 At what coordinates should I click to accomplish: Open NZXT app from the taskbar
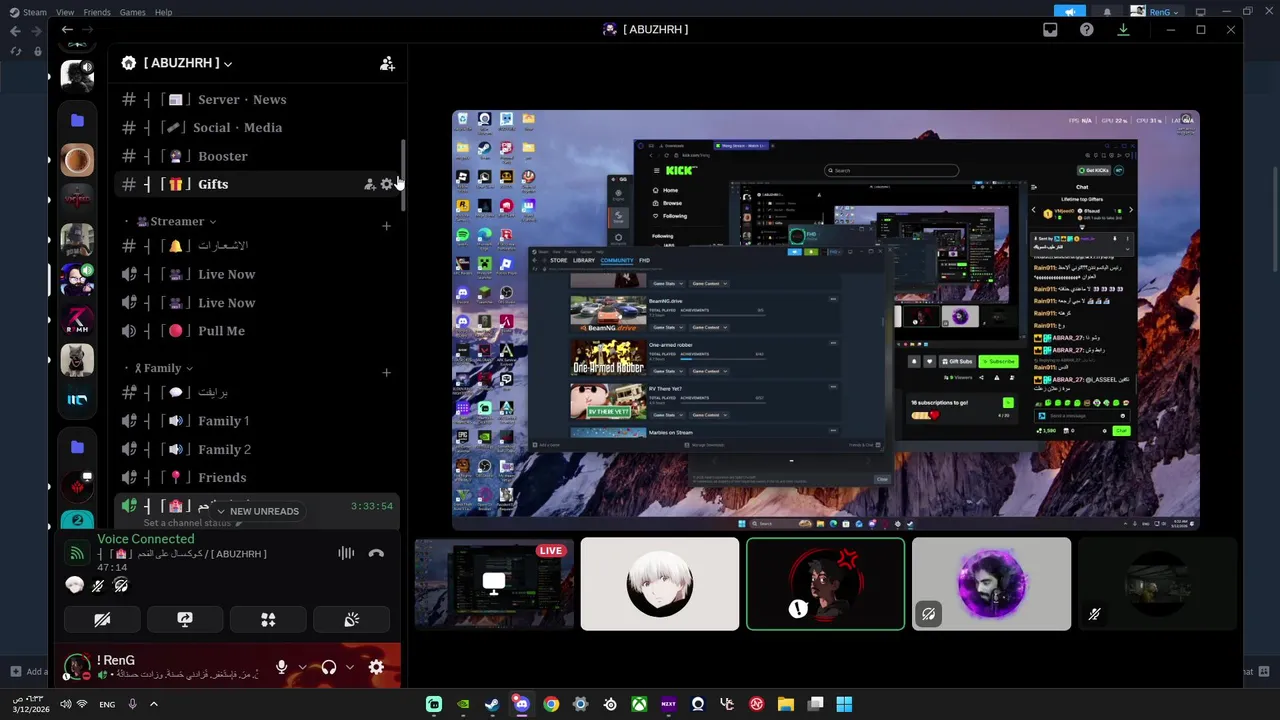pyautogui.click(x=668, y=704)
